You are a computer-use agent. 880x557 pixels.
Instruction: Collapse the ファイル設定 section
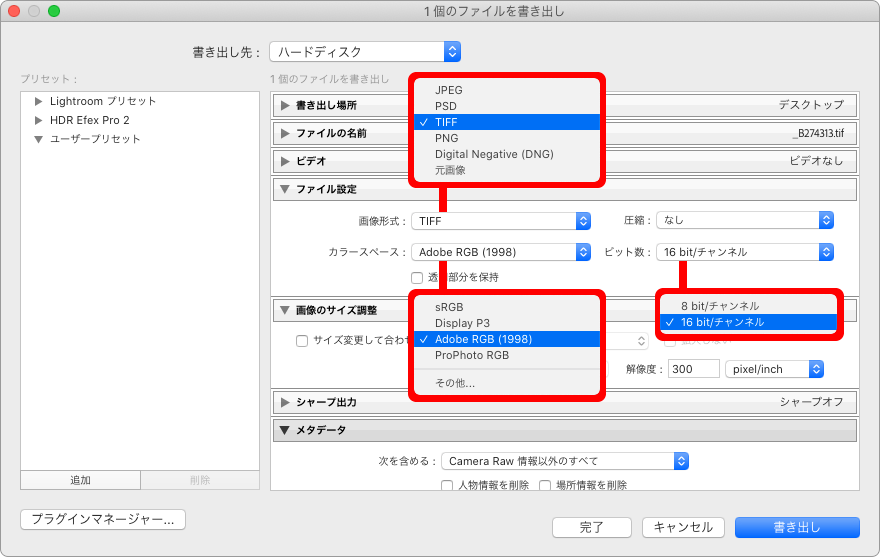(285, 189)
